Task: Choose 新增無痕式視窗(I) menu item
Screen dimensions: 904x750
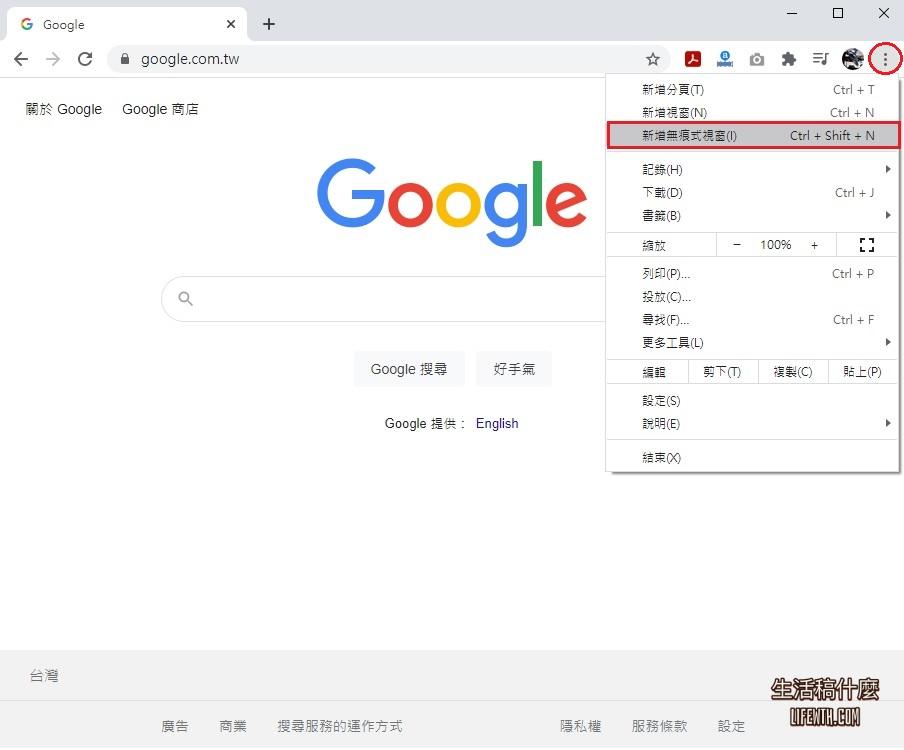Action: [752, 135]
